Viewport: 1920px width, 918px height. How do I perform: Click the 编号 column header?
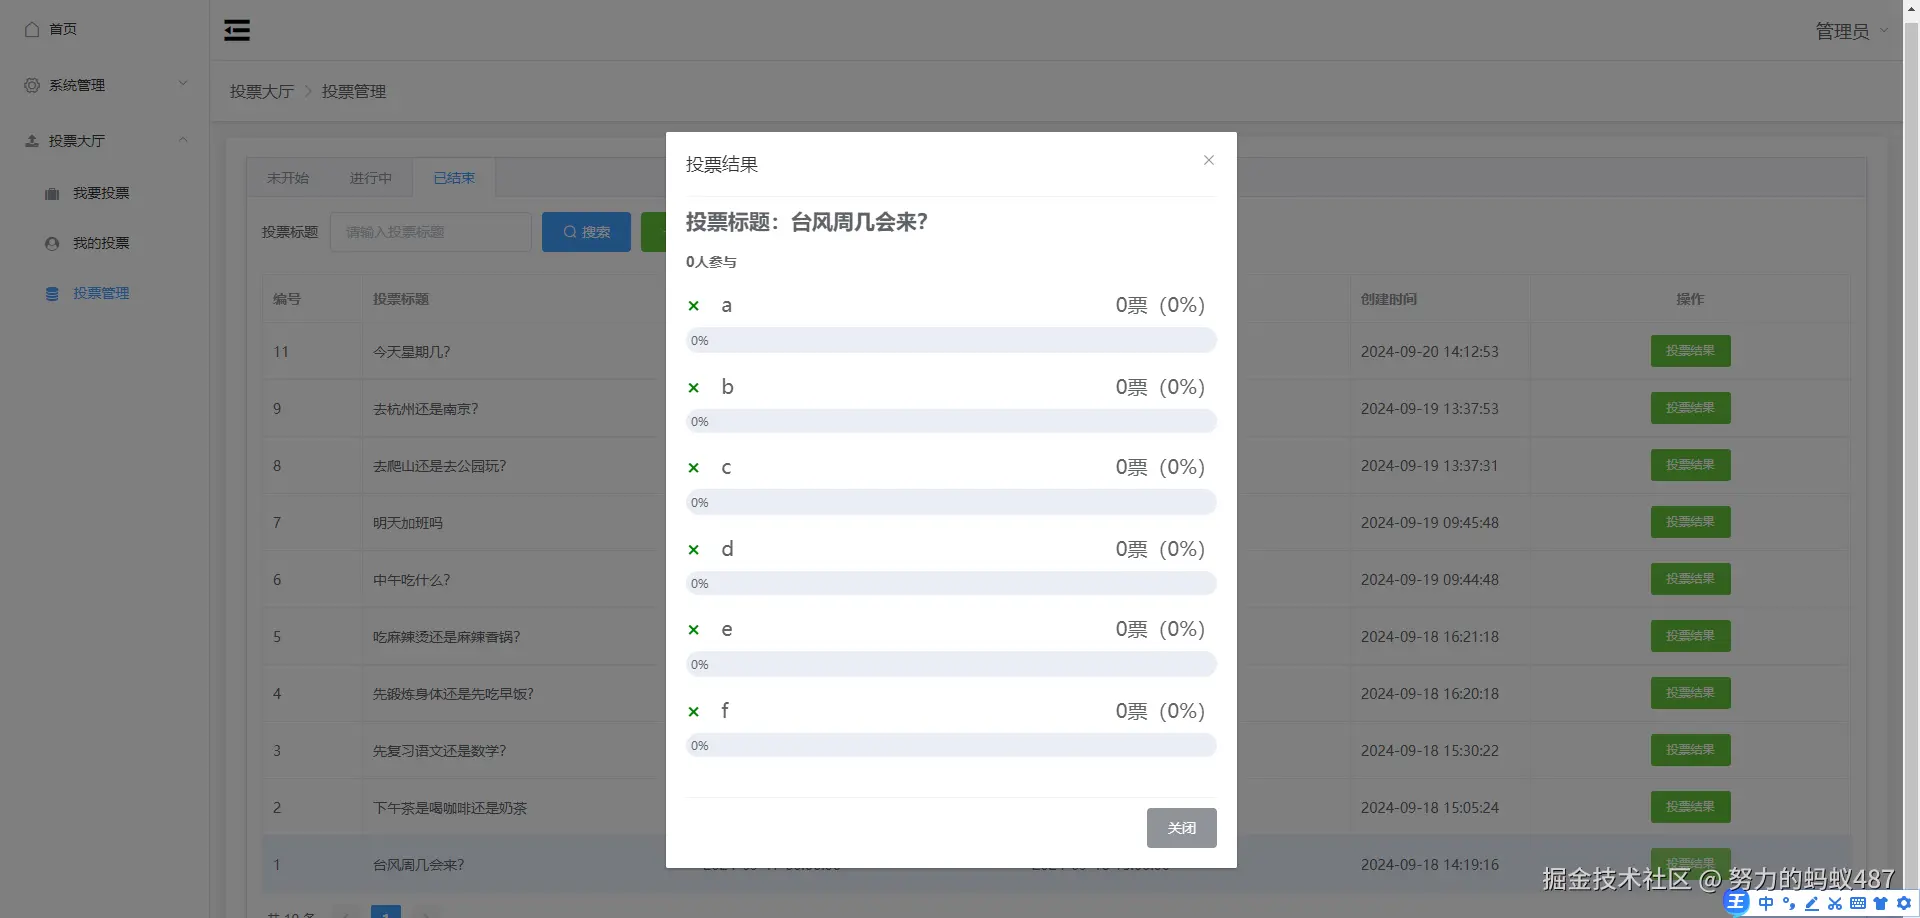(x=287, y=299)
